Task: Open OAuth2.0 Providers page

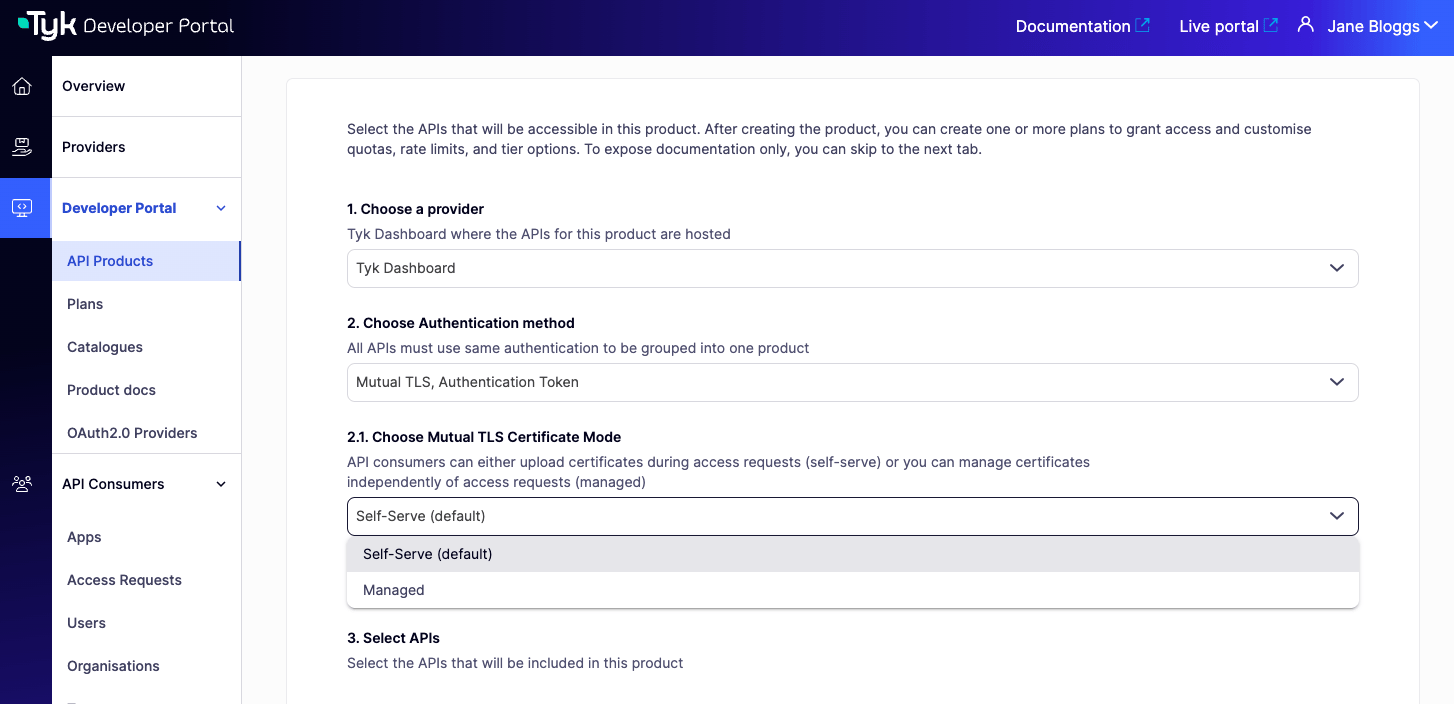Action: click(132, 433)
